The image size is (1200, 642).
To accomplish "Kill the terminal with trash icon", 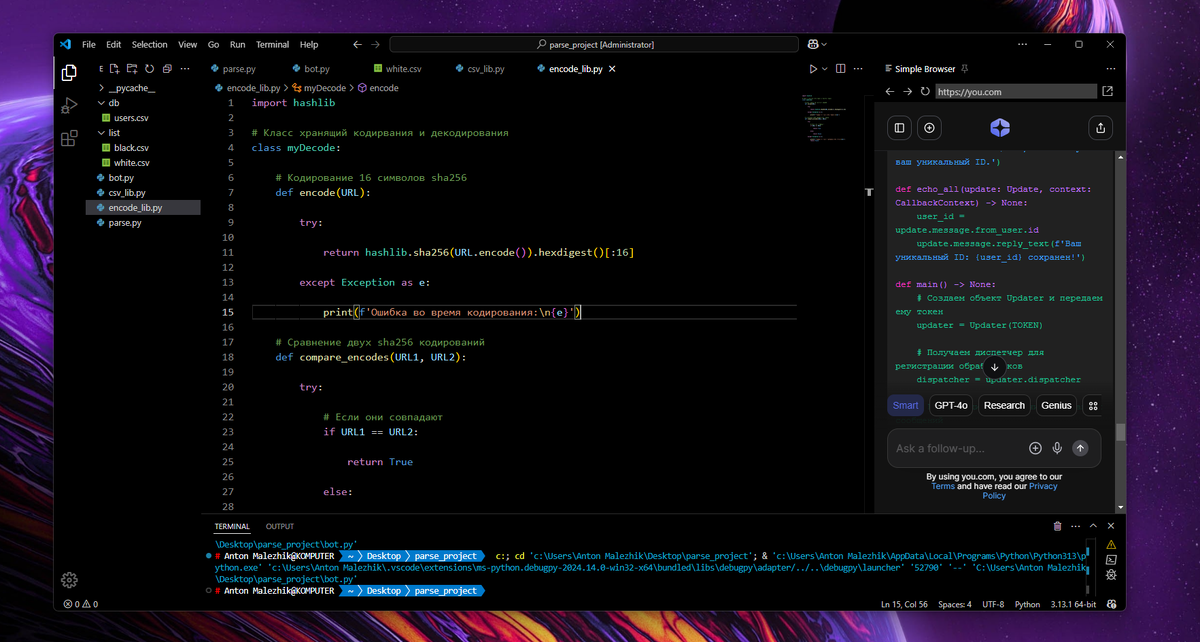I will click(x=1058, y=526).
